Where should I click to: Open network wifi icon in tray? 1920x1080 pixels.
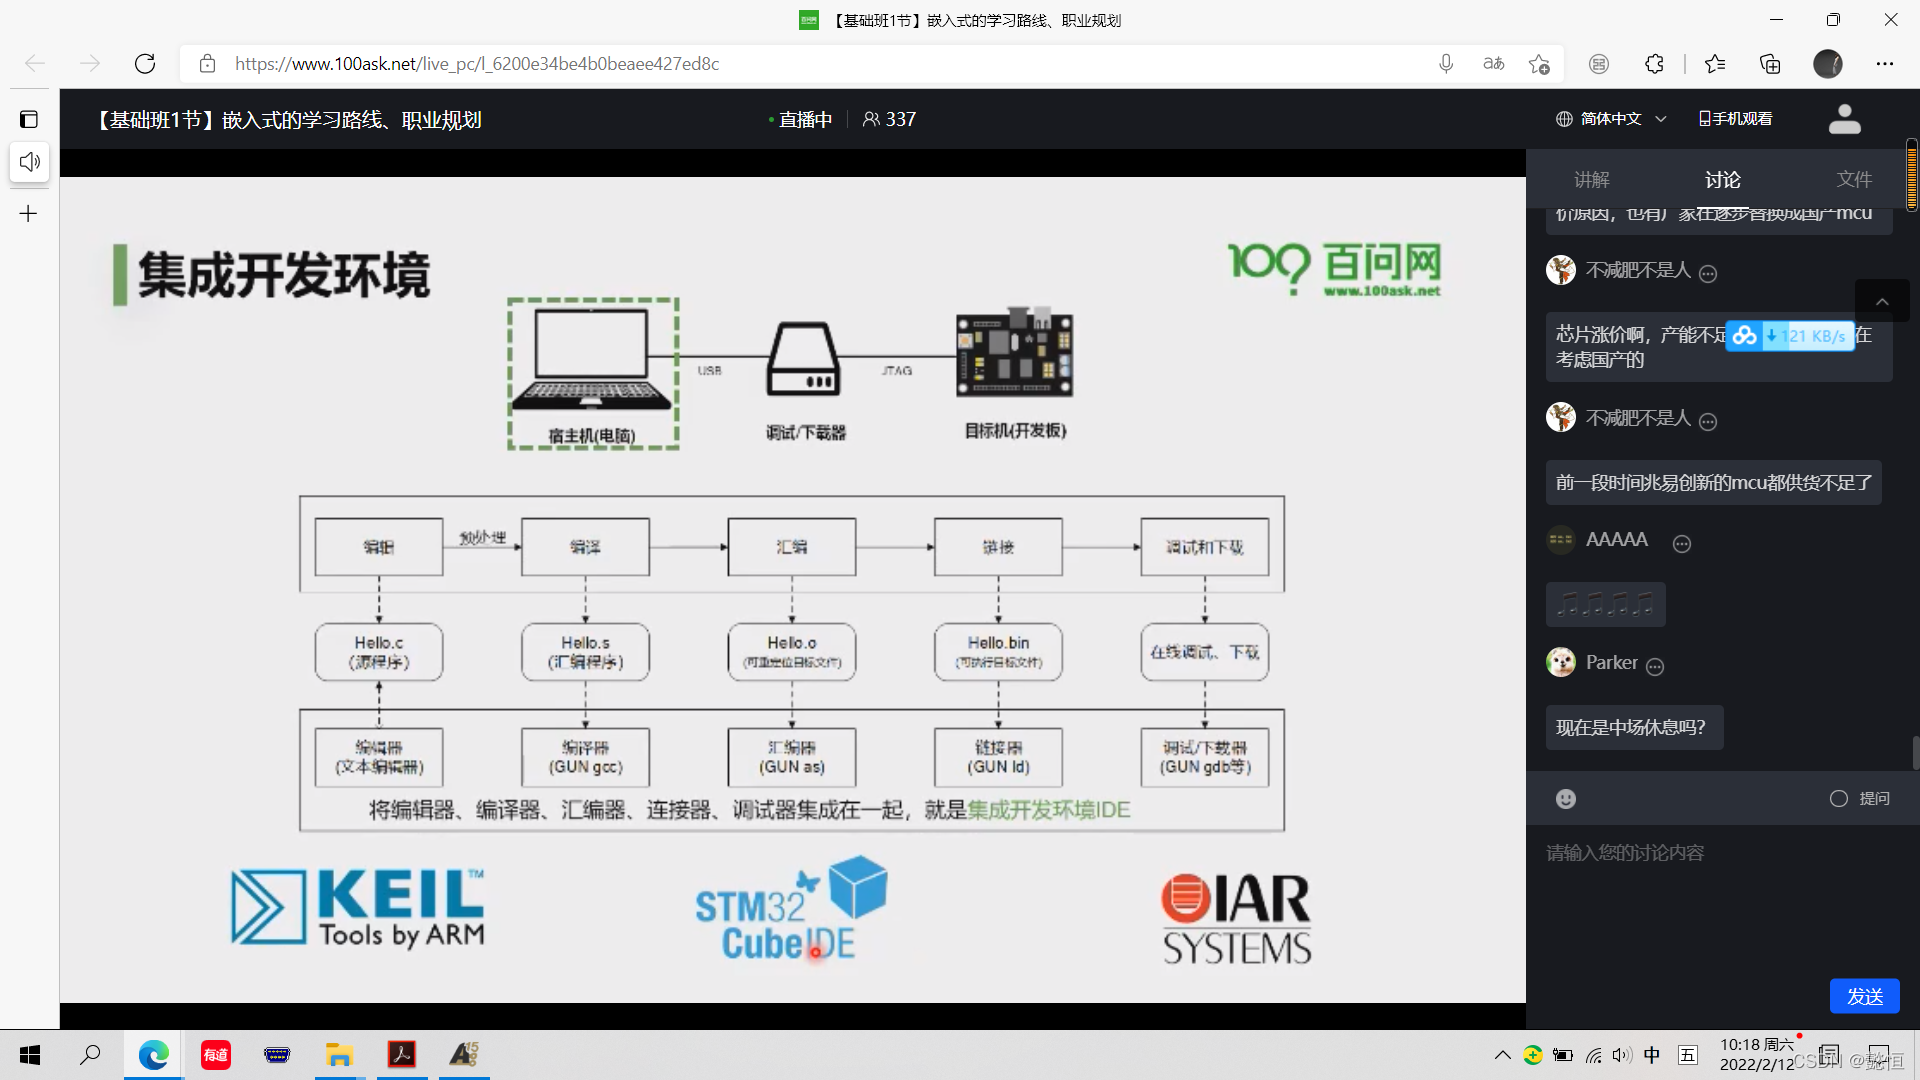[x=1594, y=1055]
